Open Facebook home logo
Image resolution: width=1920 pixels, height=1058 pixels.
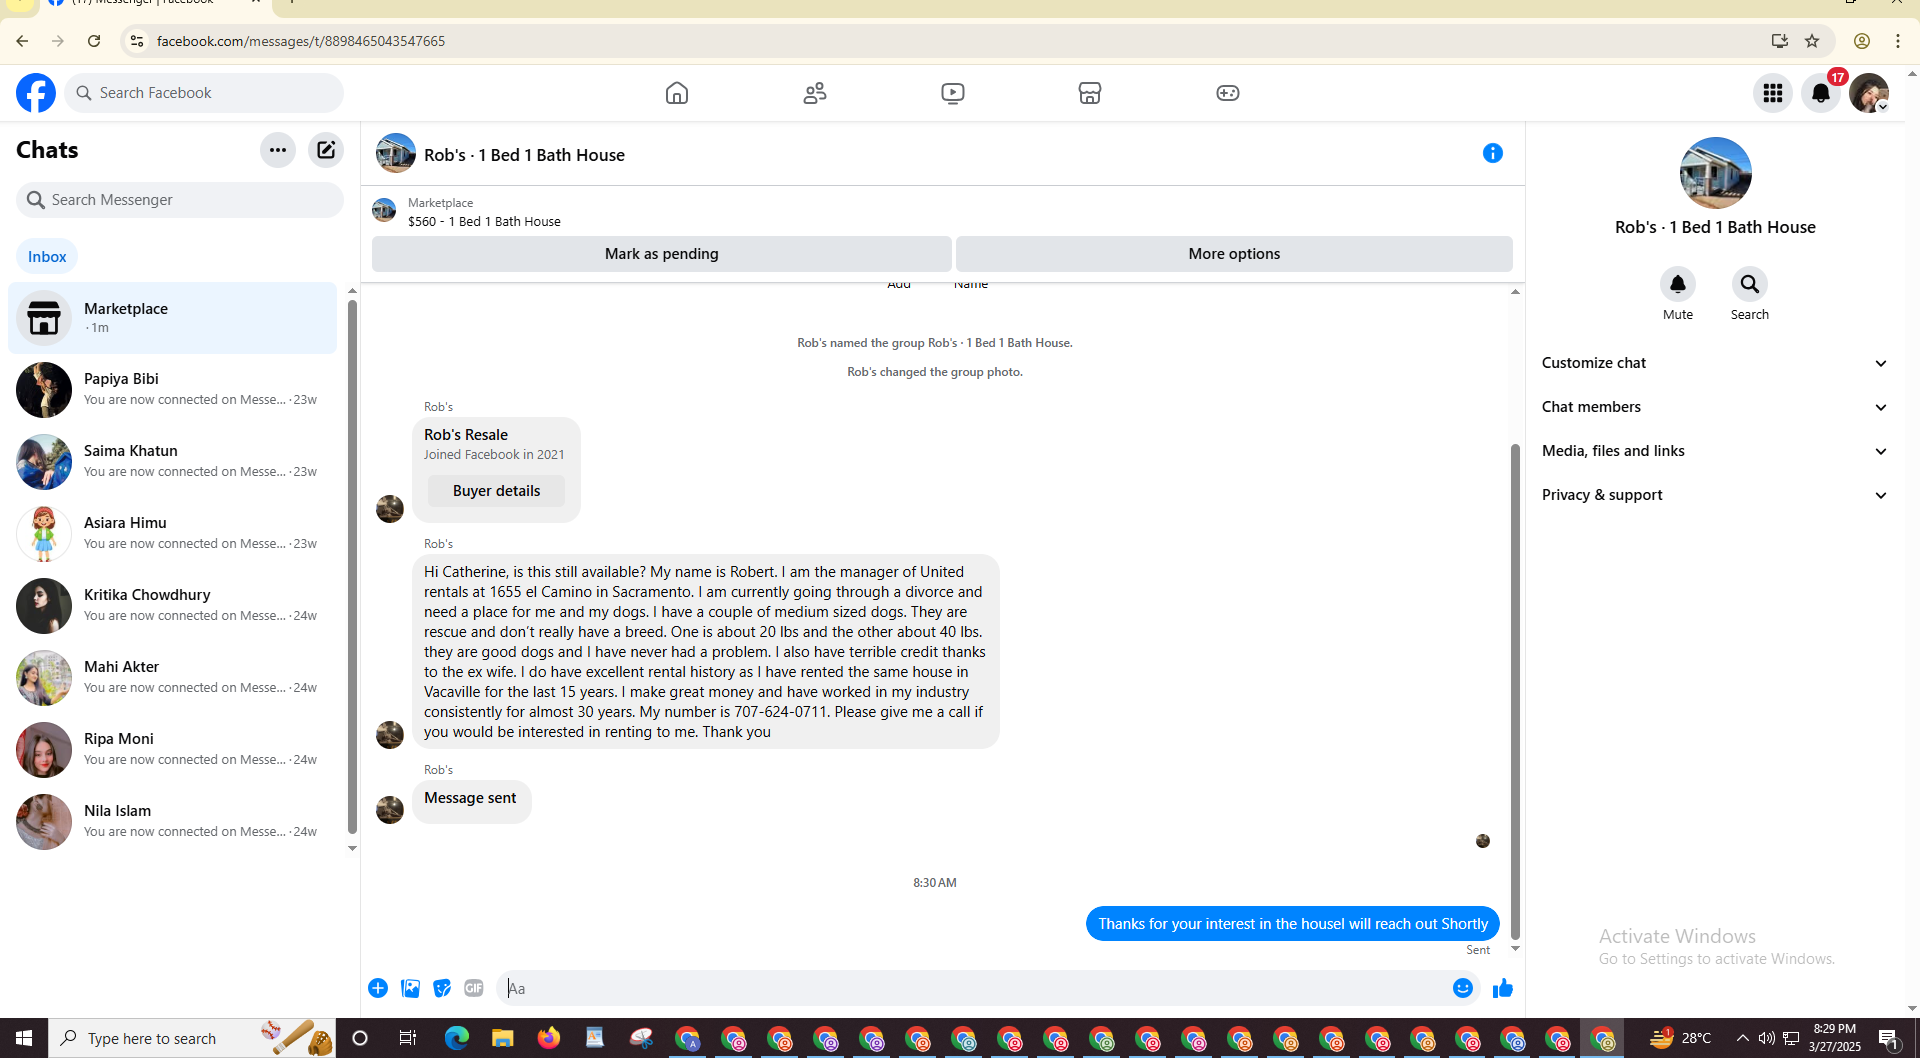[36, 93]
